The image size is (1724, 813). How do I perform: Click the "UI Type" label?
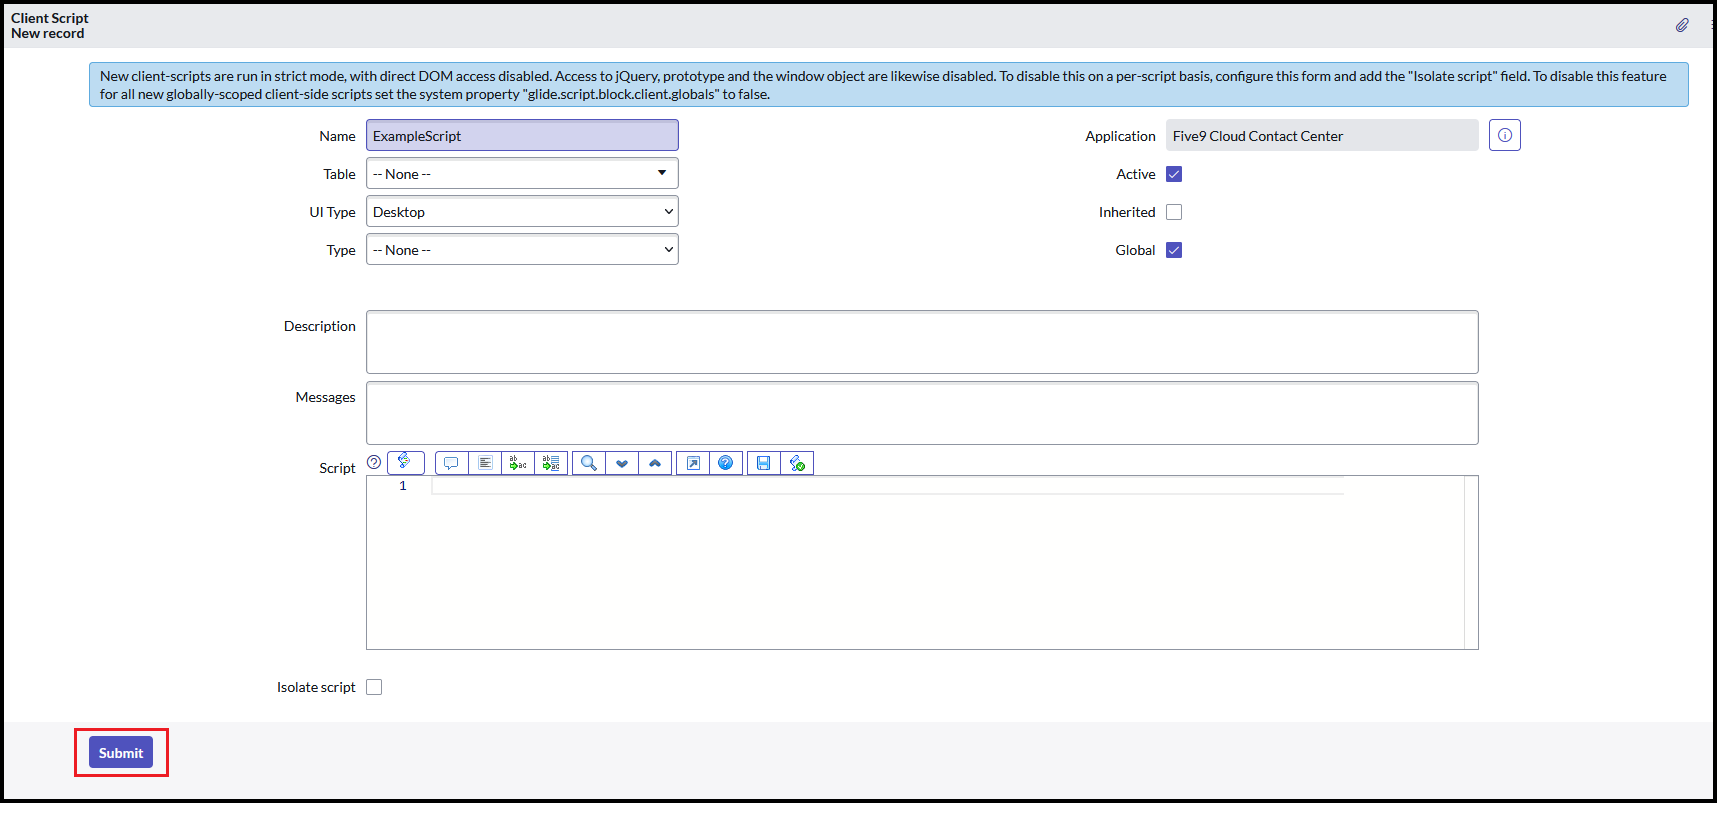[x=332, y=212]
